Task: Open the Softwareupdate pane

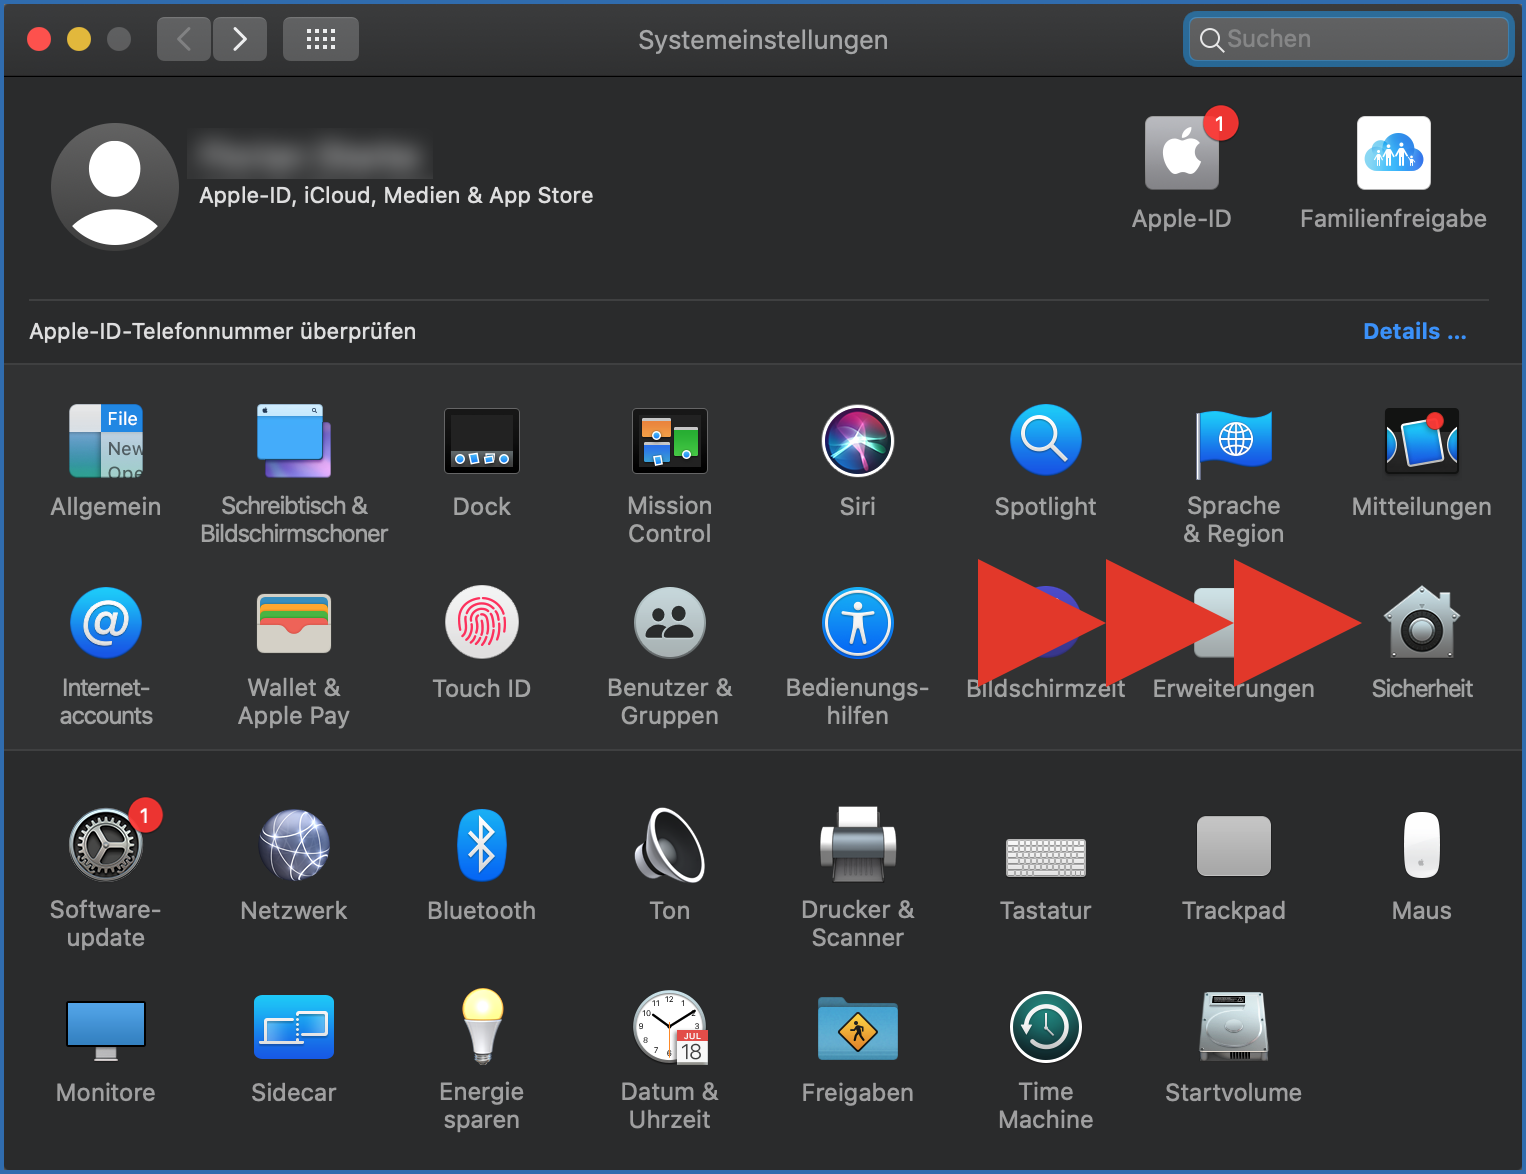Action: 106,845
